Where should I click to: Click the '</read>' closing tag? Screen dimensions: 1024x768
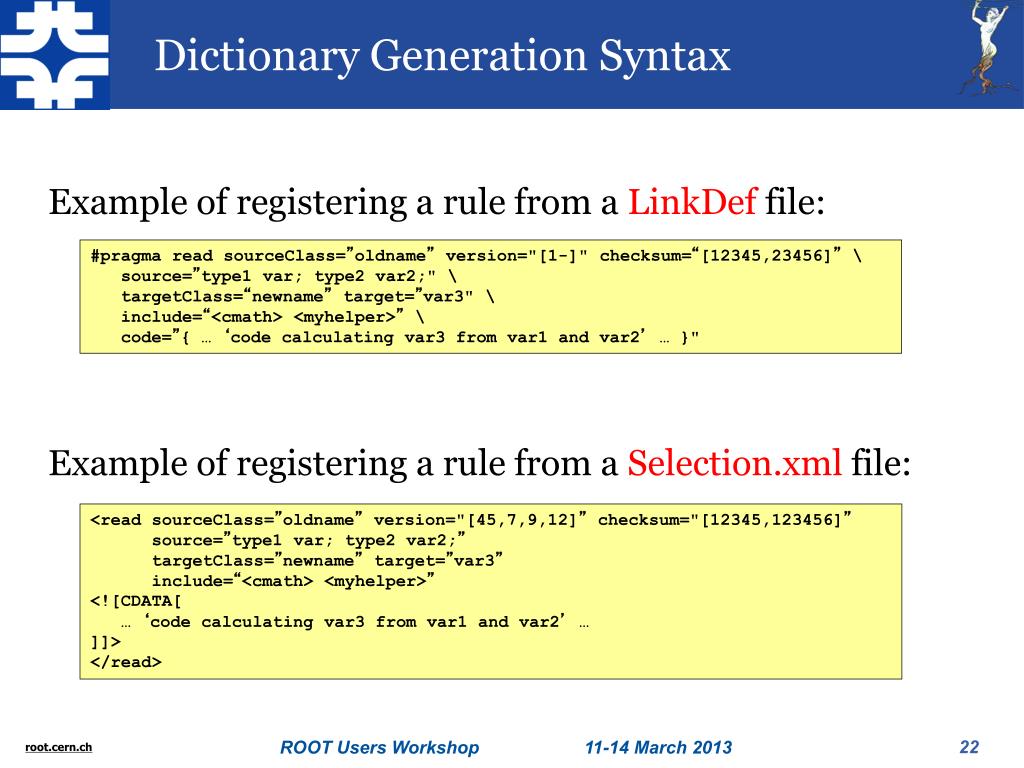pyautogui.click(x=125, y=662)
